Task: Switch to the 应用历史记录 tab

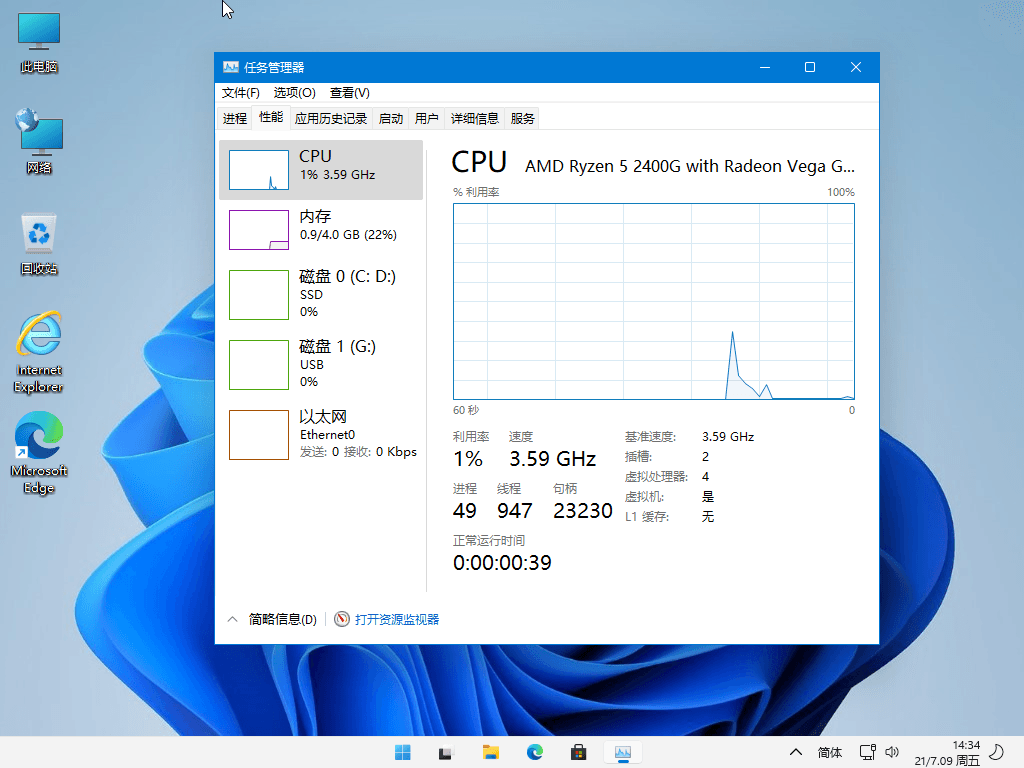Action: coord(331,119)
